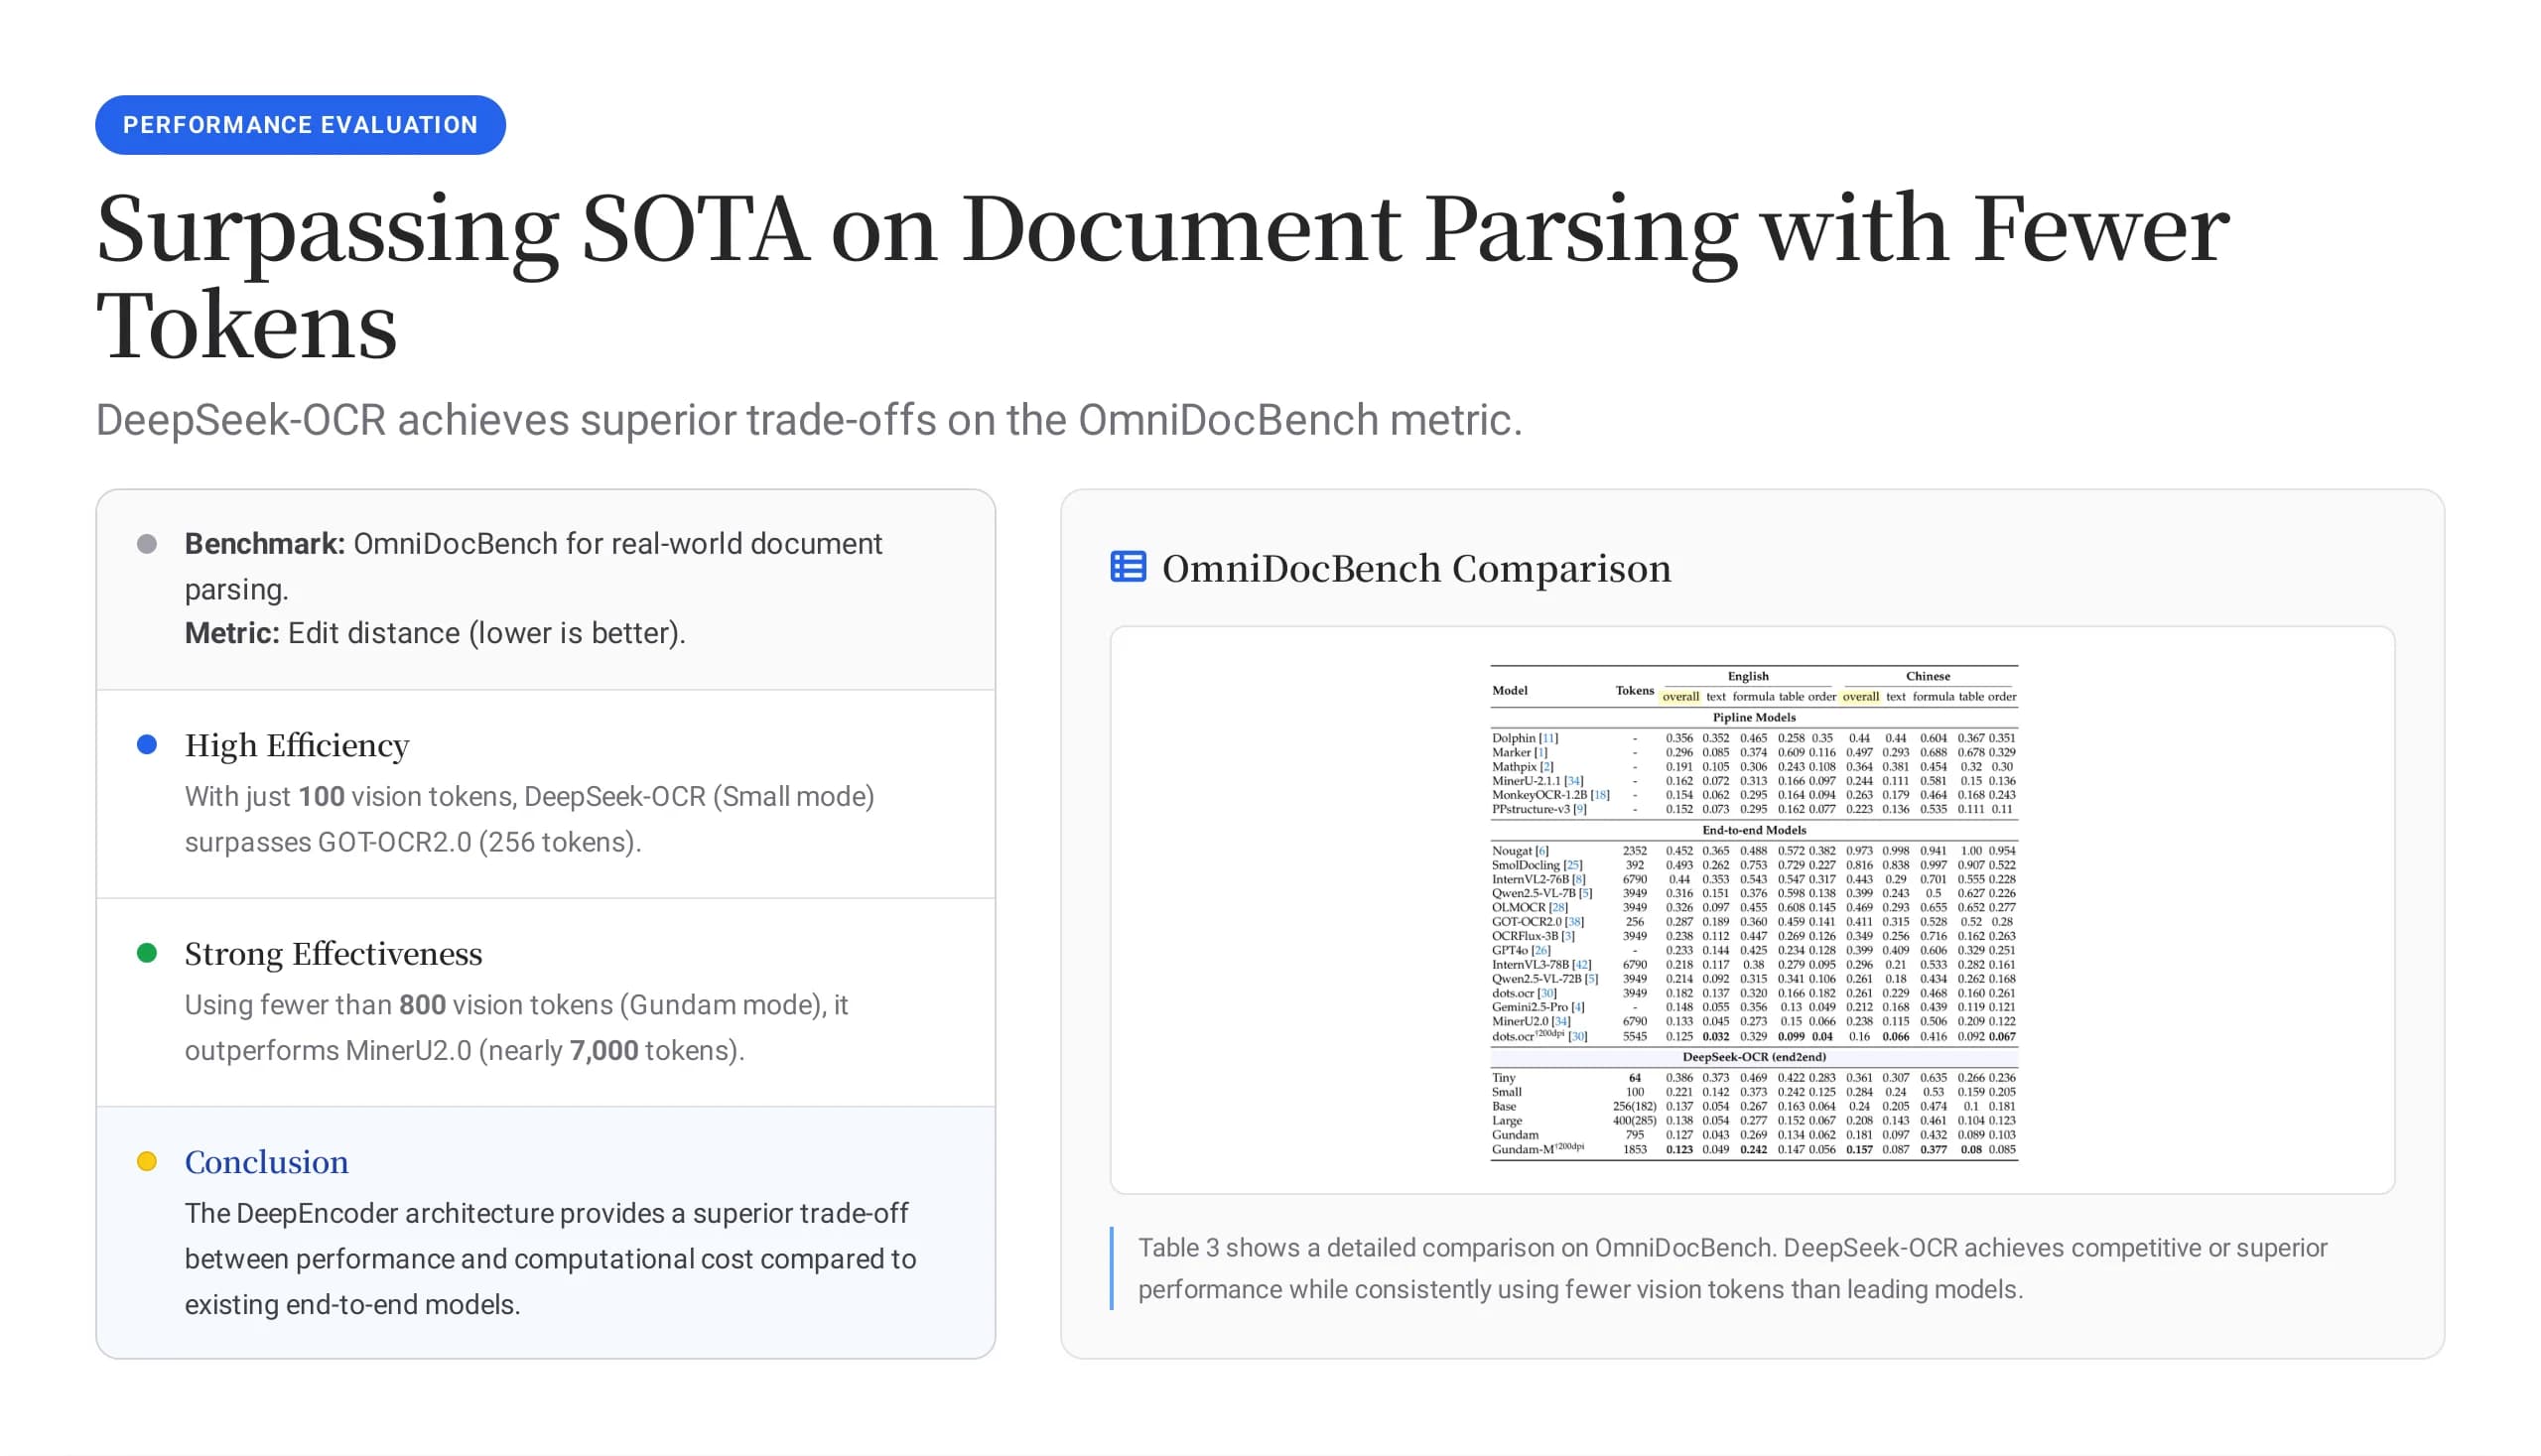The width and height of the screenshot is (2541, 1456).
Task: Click the blue "Conclusion" heading
Action: [x=267, y=1162]
